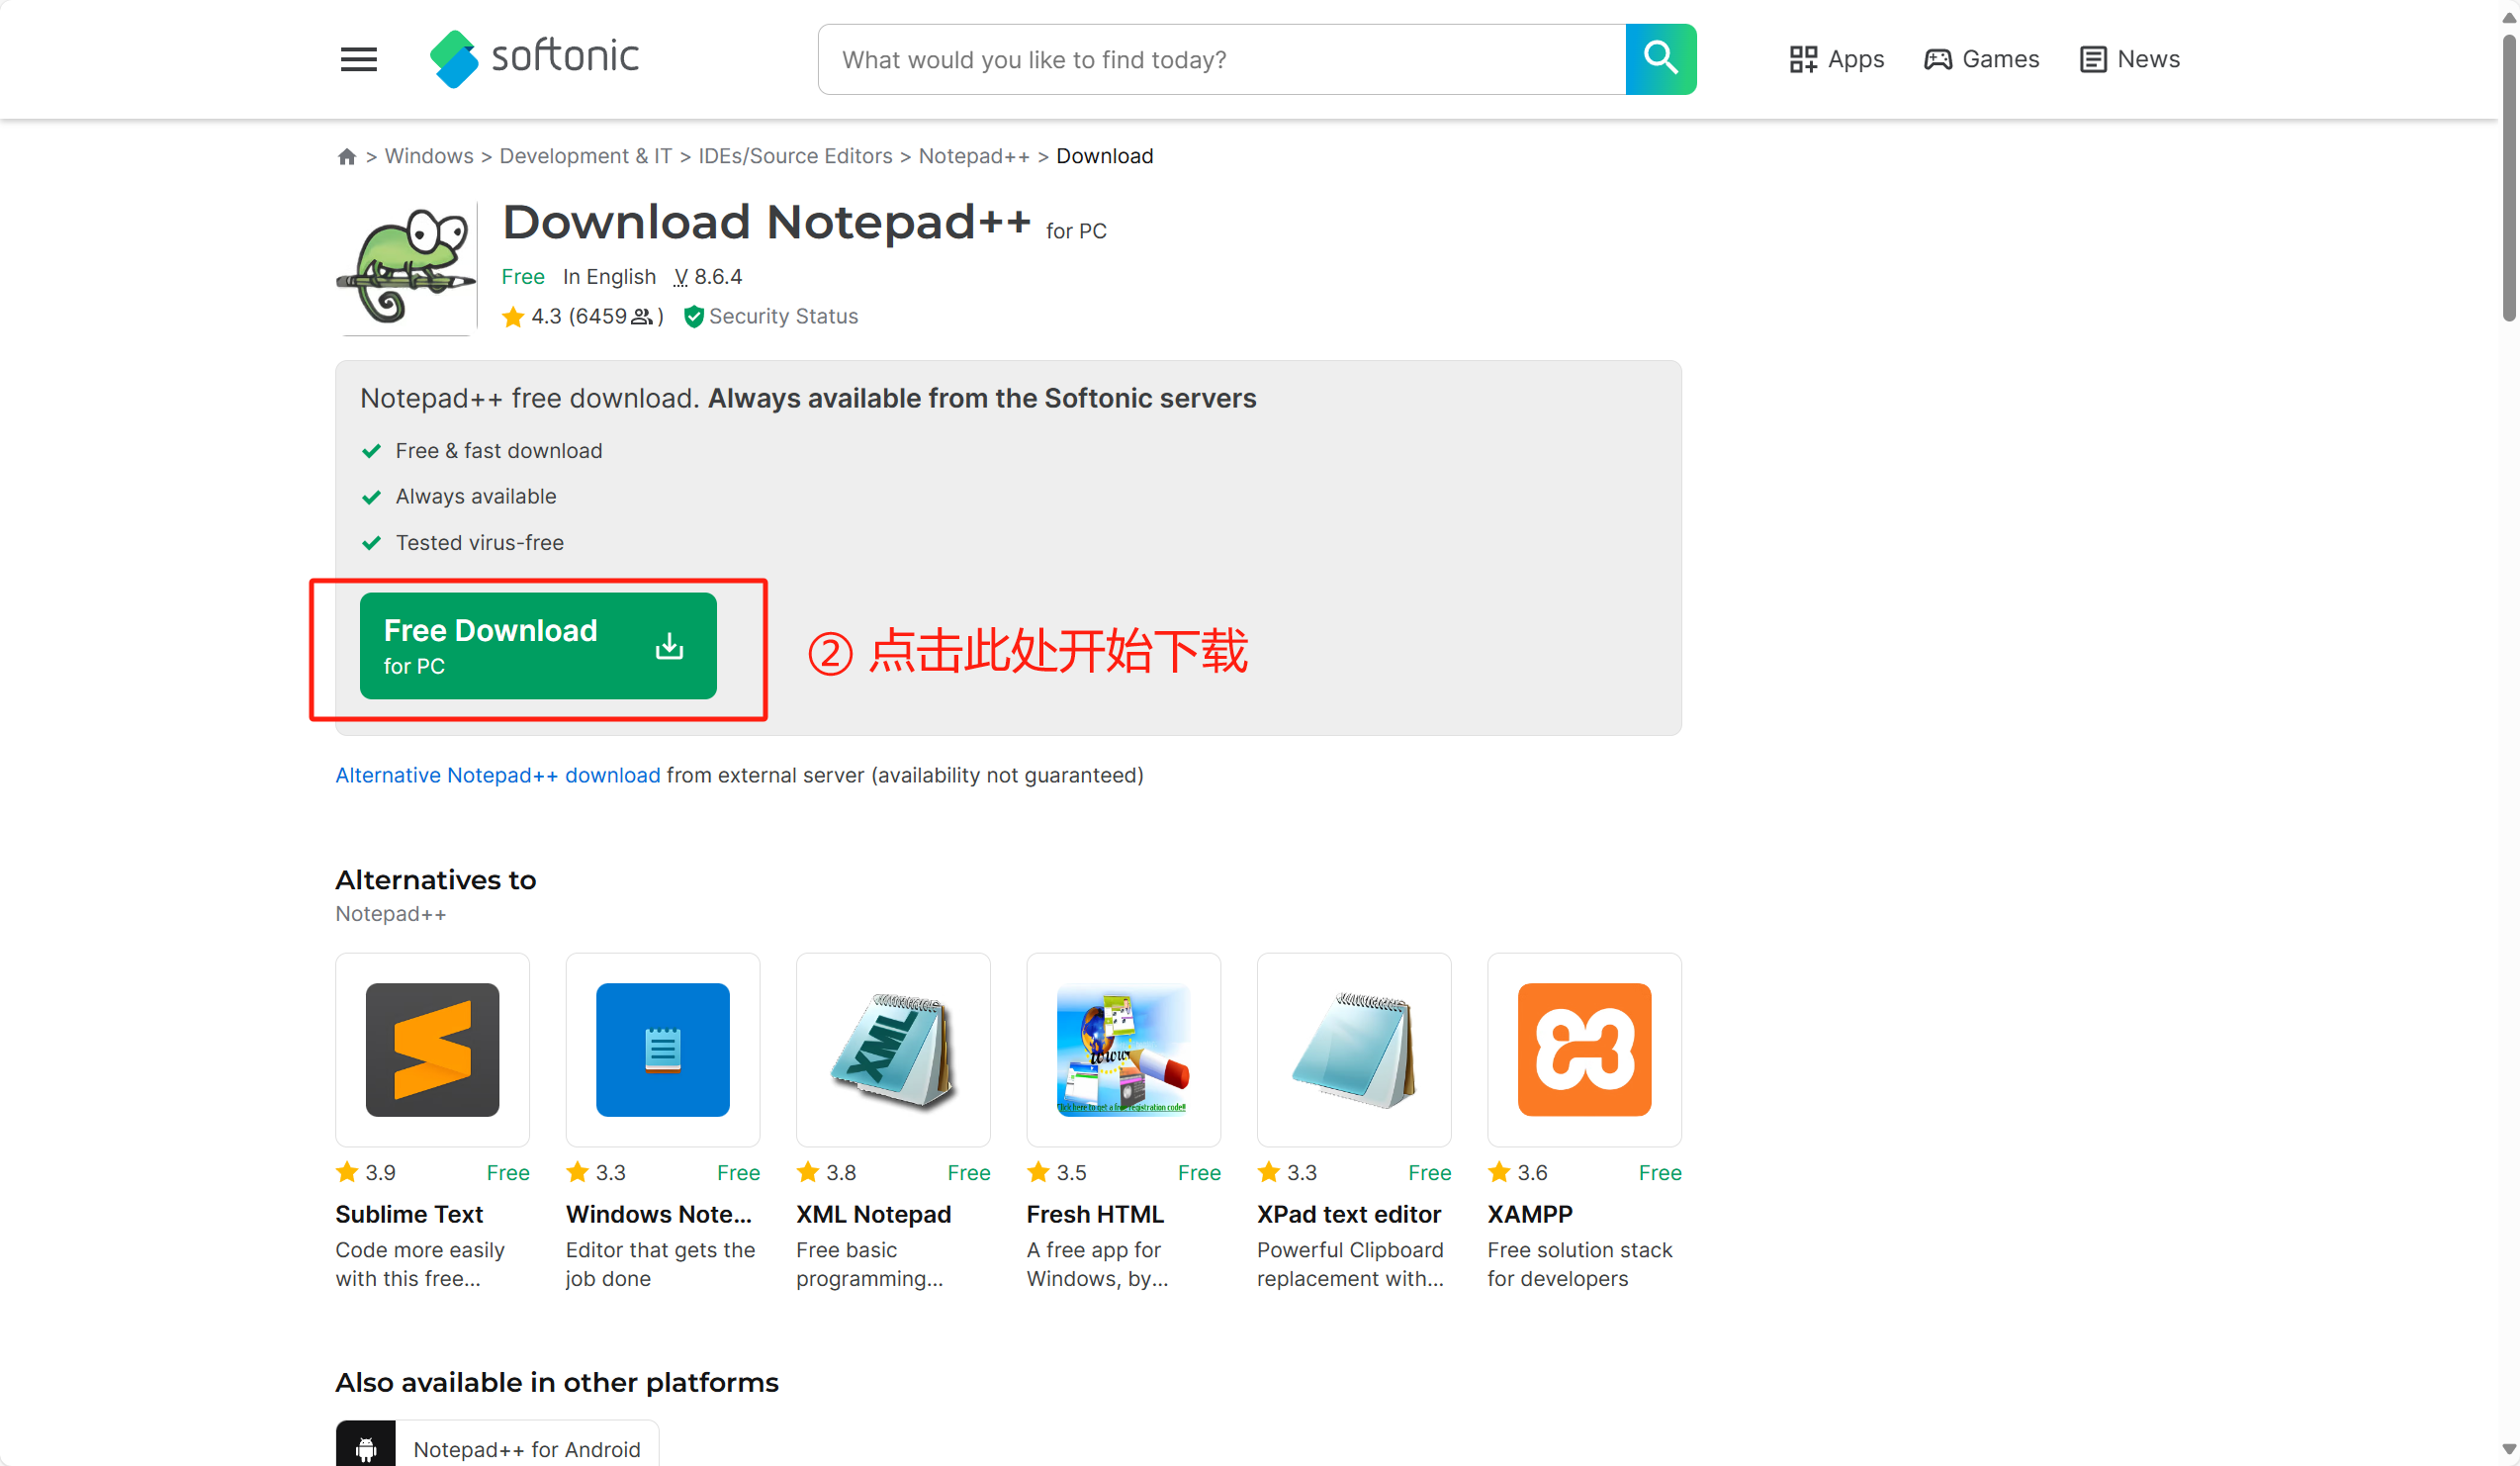Open the XAMPP title link
This screenshot has height=1466, width=2520.
[x=1530, y=1214]
